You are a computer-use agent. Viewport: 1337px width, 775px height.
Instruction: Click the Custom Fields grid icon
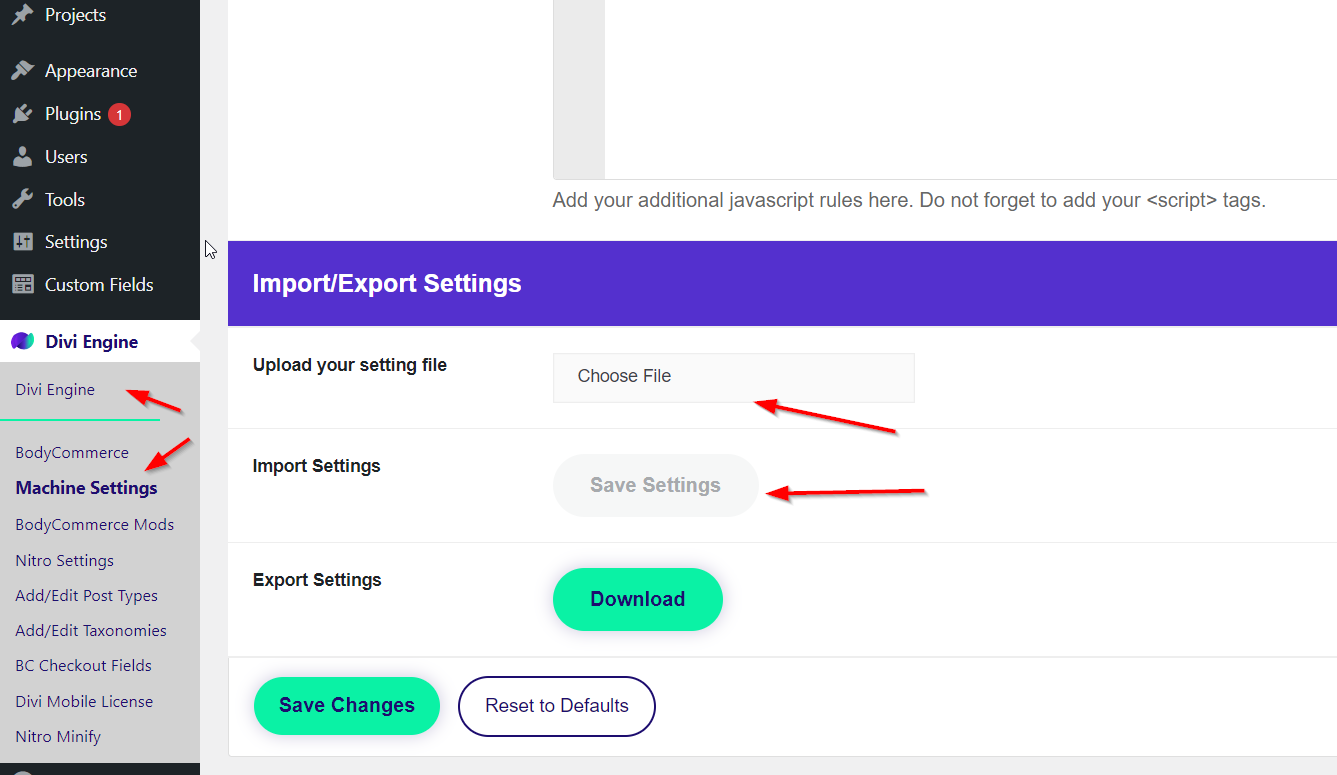click(22, 285)
